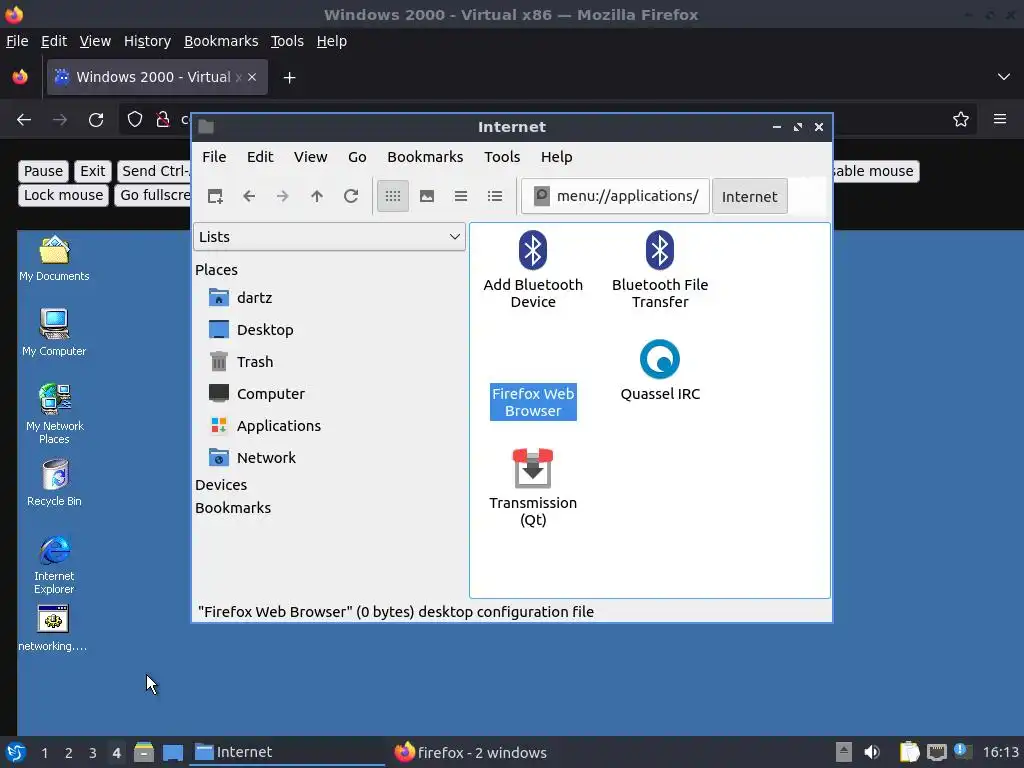Open Firefox History menu
The image size is (1024, 768).
[x=147, y=41]
